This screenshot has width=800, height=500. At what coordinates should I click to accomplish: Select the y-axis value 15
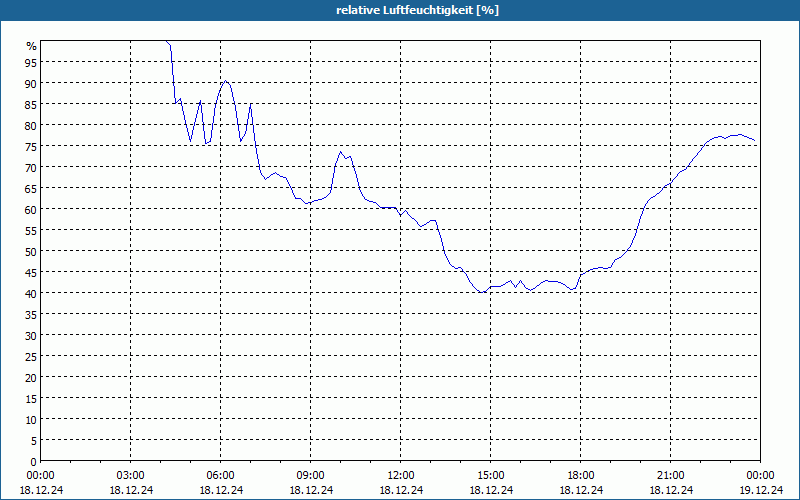[x=31, y=398]
